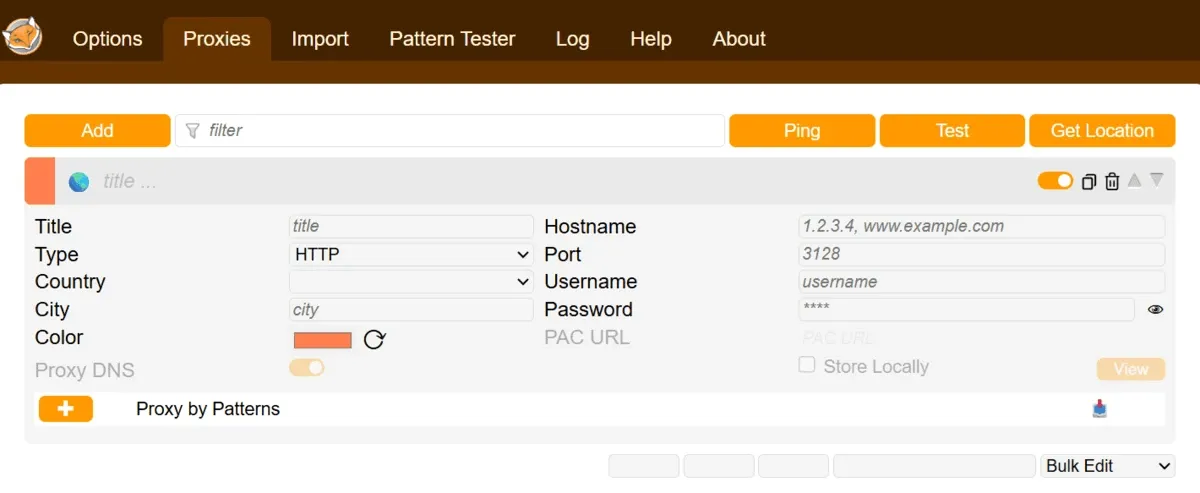Image resolution: width=1200 pixels, height=493 pixels.
Task: Click the Ping button
Action: pyautogui.click(x=802, y=130)
